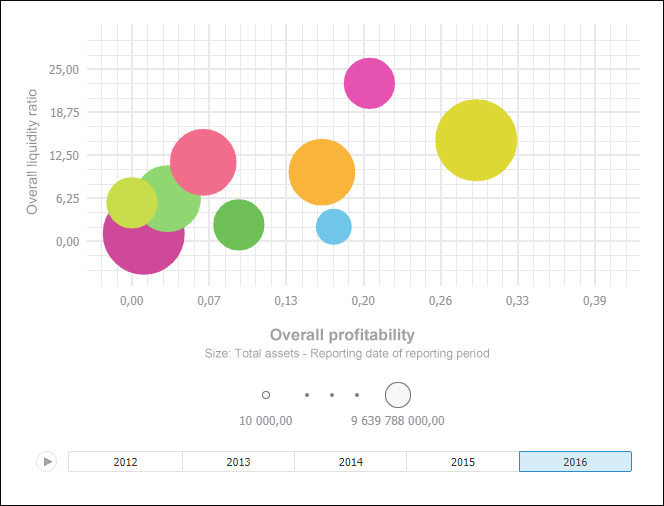Jump to 2015 on the timeline
Image resolution: width=664 pixels, height=506 pixels.
coord(462,462)
